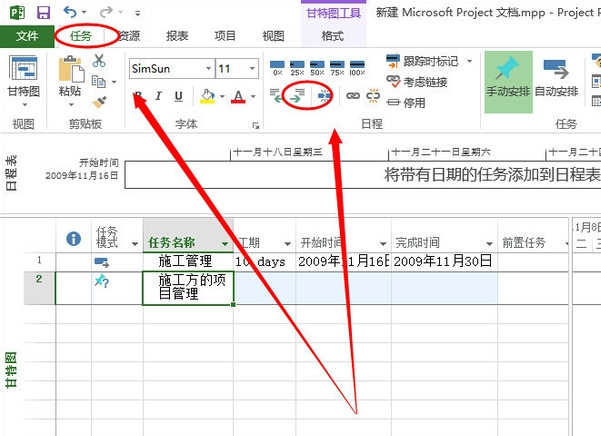Expand the 跟踪时标记 dropdown arrow
This screenshot has width=601, height=436.
point(469,61)
